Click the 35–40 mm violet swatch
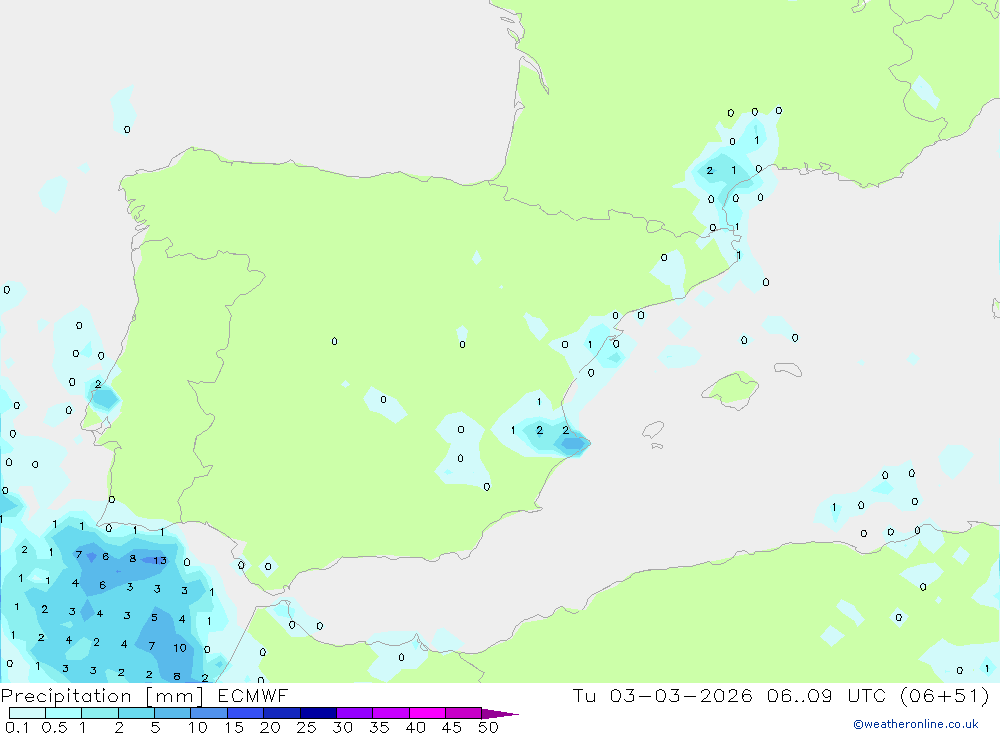 [390, 713]
